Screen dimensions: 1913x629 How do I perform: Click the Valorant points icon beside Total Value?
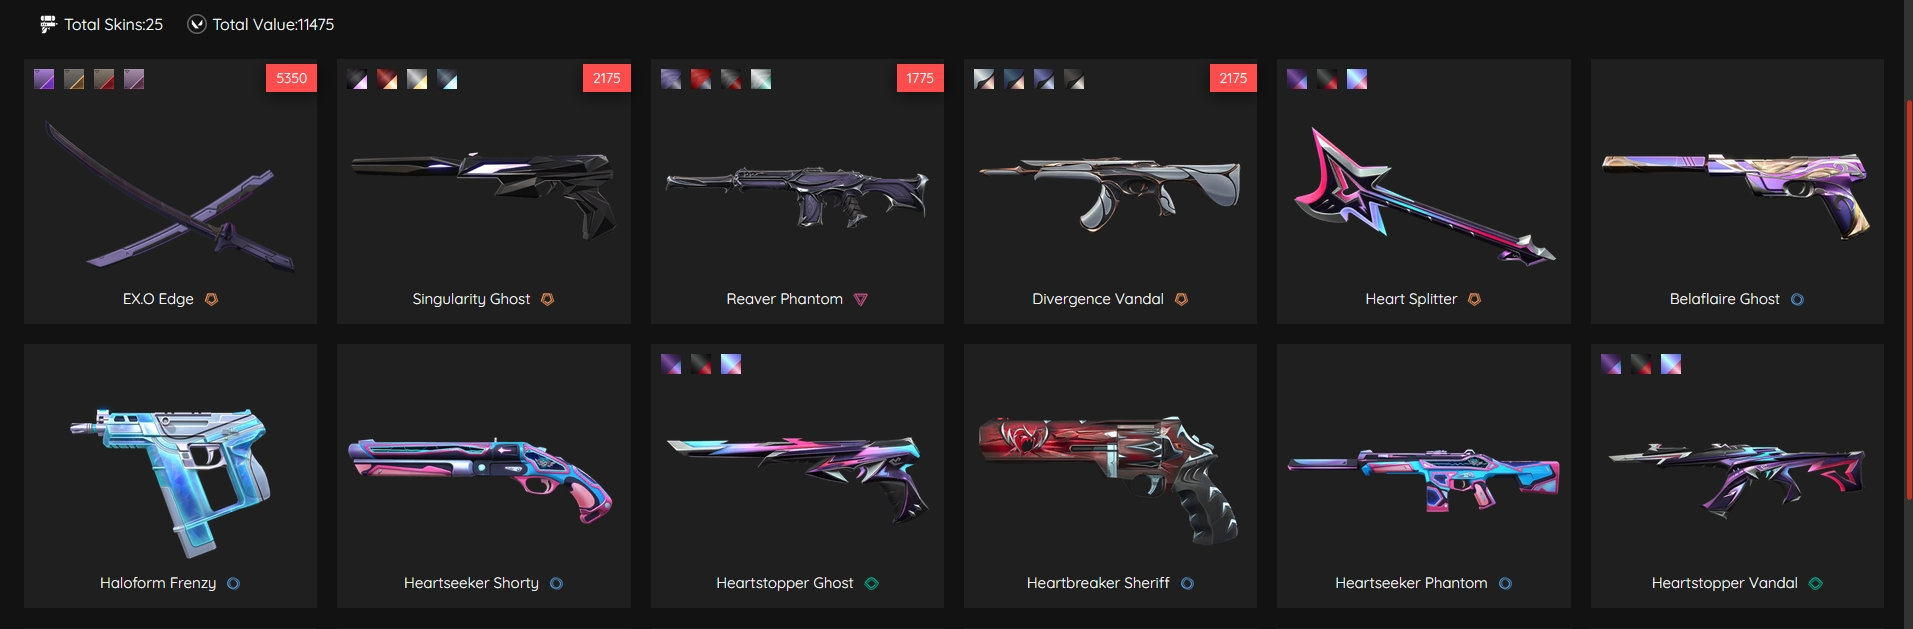[197, 24]
